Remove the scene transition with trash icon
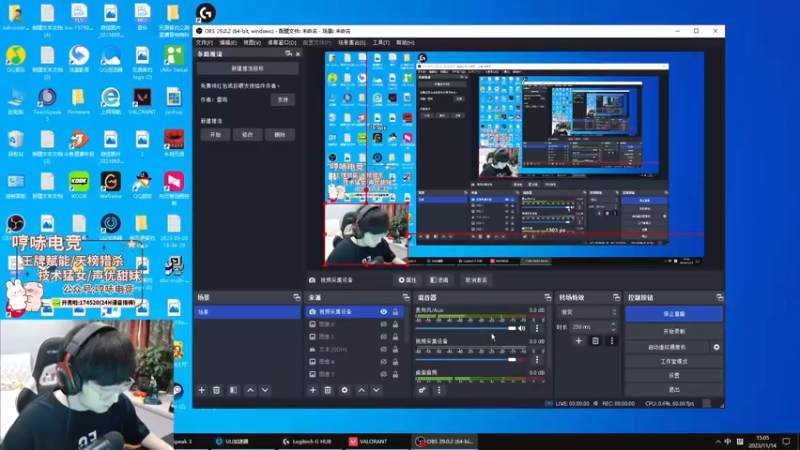This screenshot has width=800, height=450. (595, 341)
